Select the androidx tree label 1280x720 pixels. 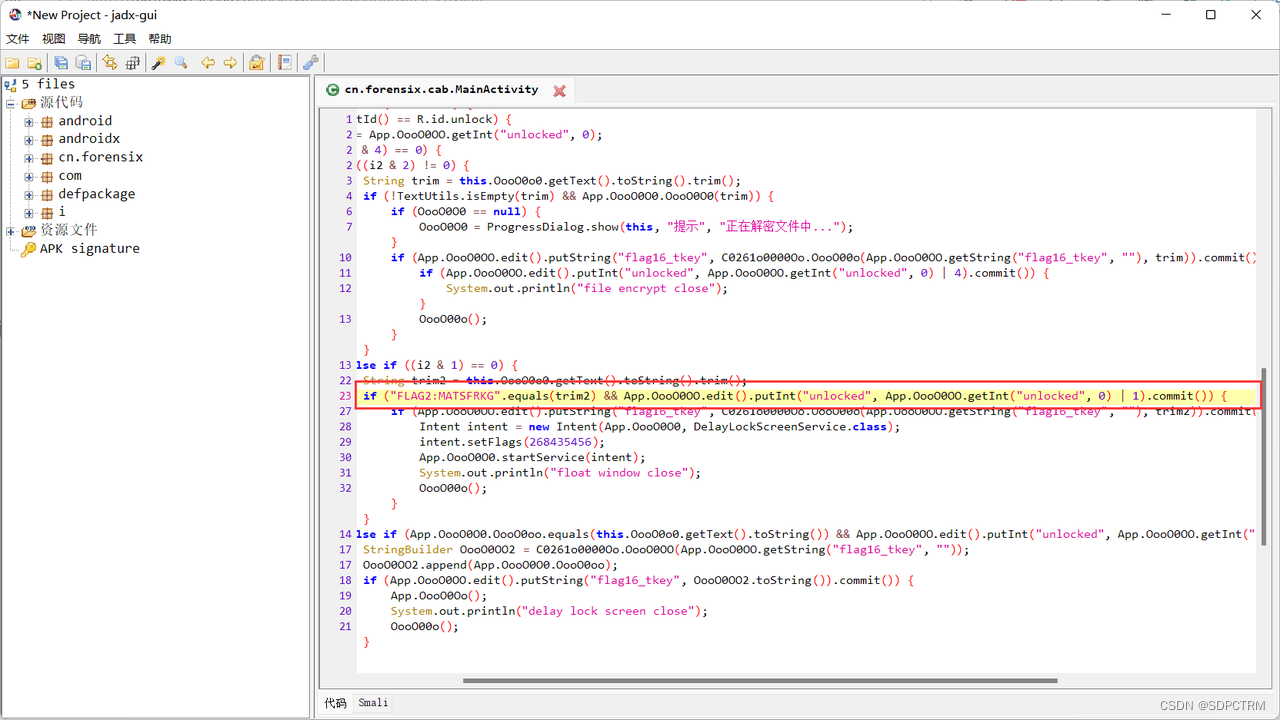tap(89, 139)
